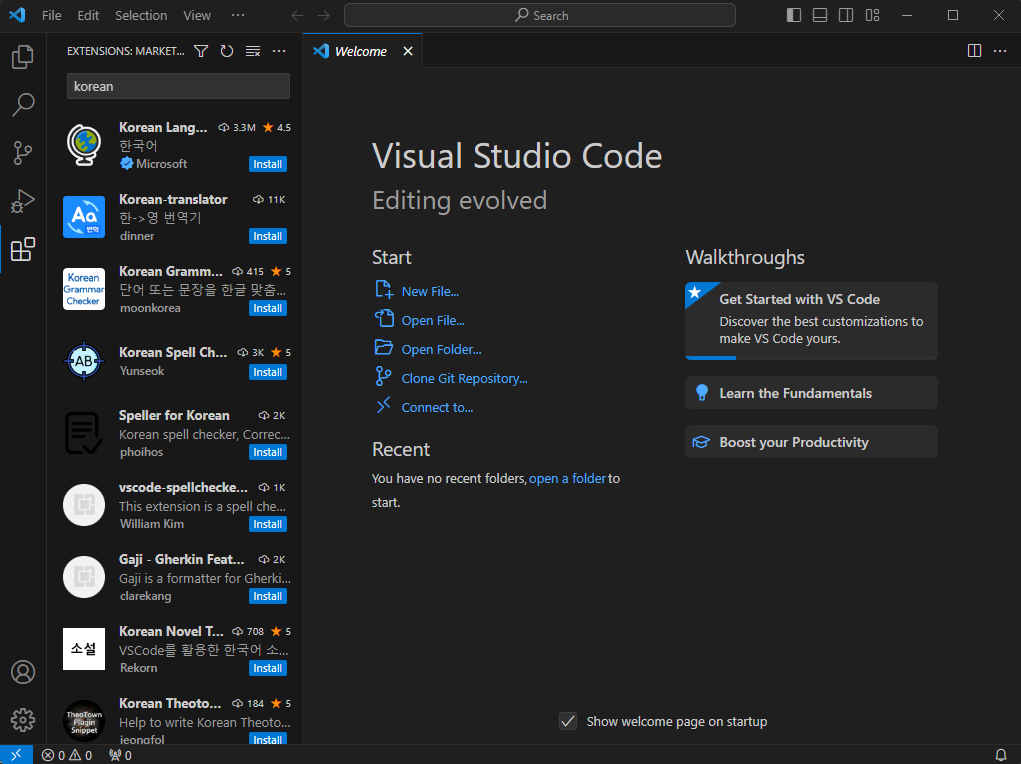The image size is (1021, 764).
Task: Open the File menu
Action: point(51,15)
